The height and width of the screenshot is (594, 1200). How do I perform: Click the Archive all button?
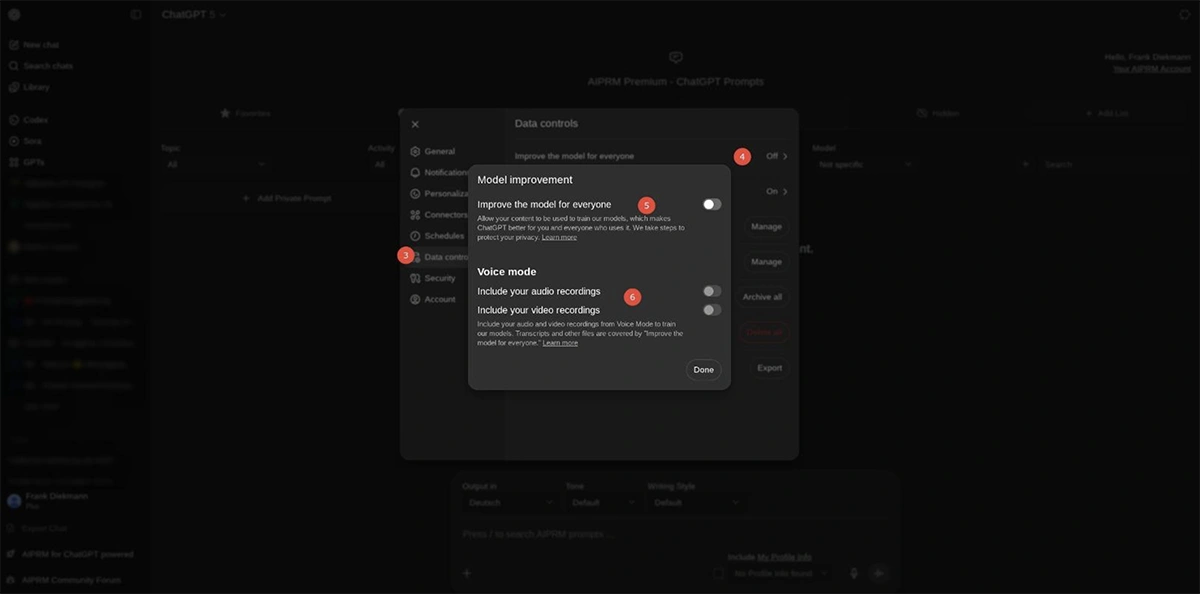(763, 297)
